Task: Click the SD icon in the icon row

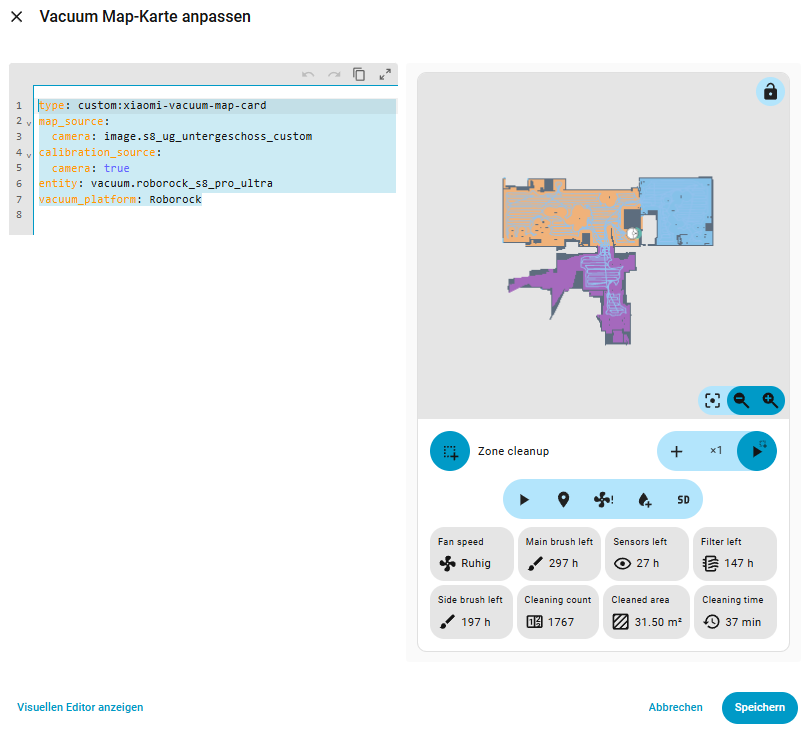Action: pos(683,499)
